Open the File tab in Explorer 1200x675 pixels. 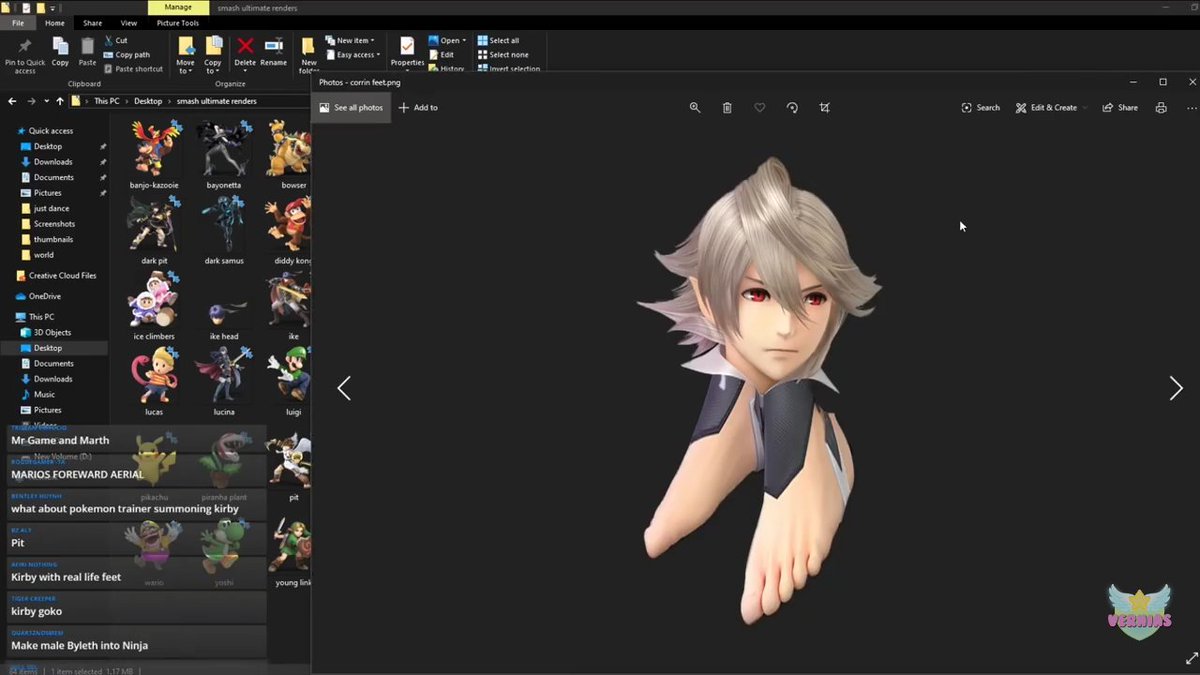(x=18, y=23)
